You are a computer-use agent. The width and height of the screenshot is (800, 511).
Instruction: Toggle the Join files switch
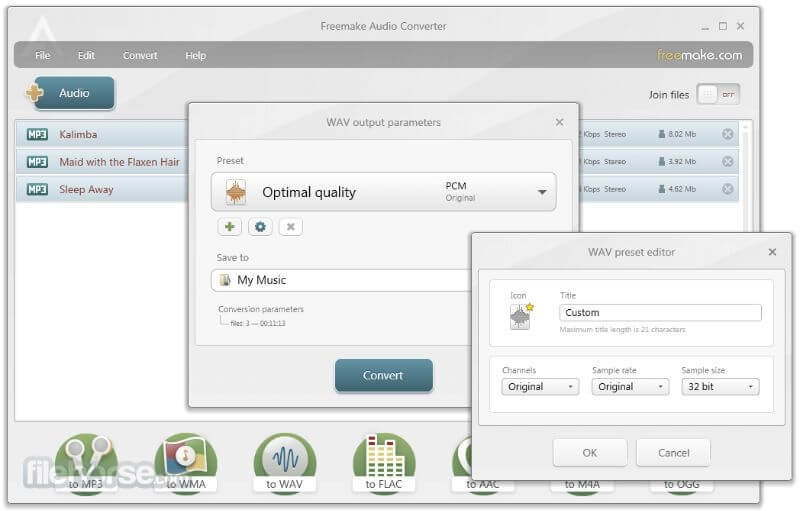click(x=718, y=94)
